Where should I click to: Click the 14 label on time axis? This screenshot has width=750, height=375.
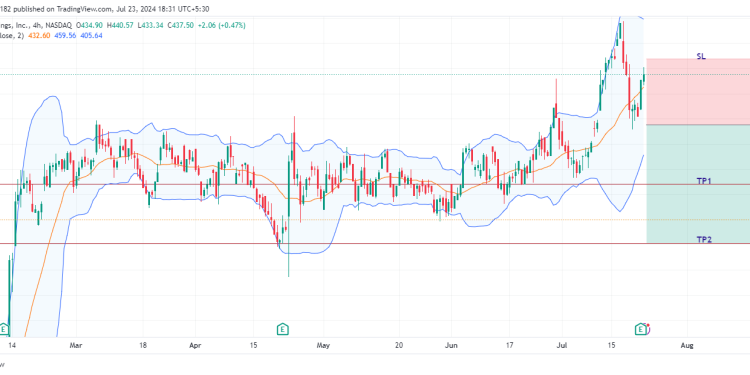tap(12, 345)
